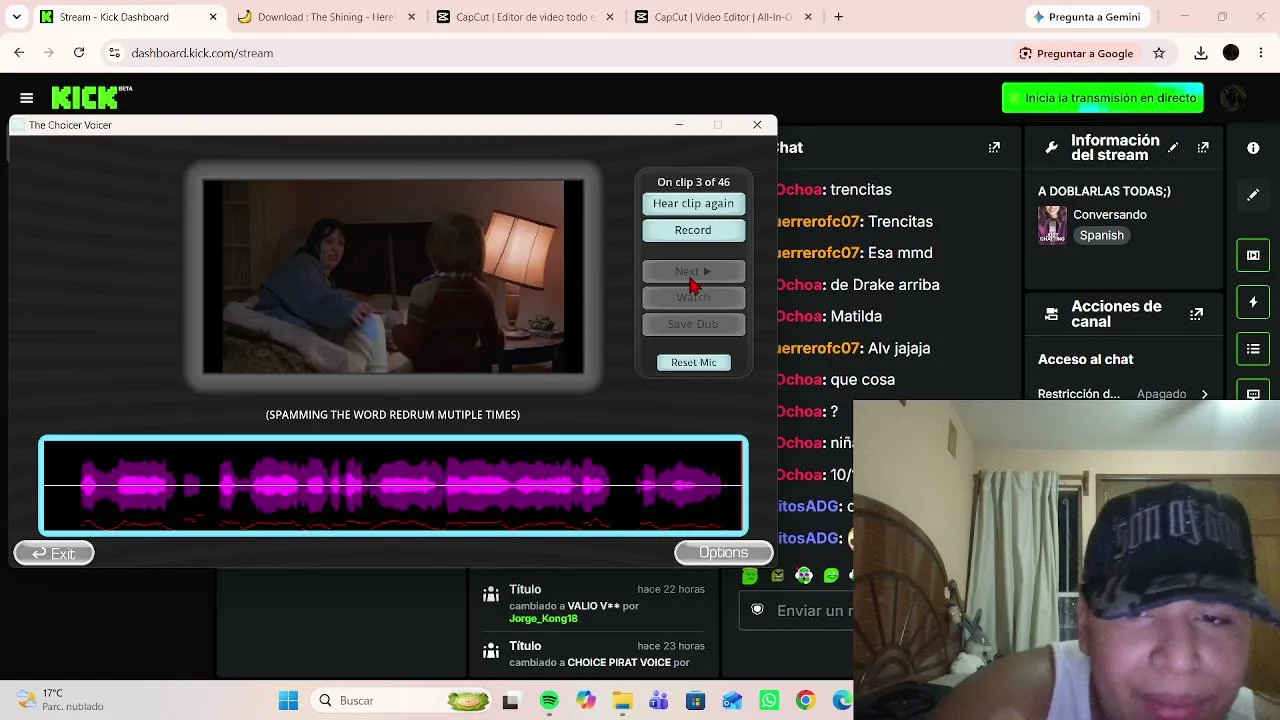Click the purple-eyed green emote above the chat input
The height and width of the screenshot is (720, 1280).
804,575
